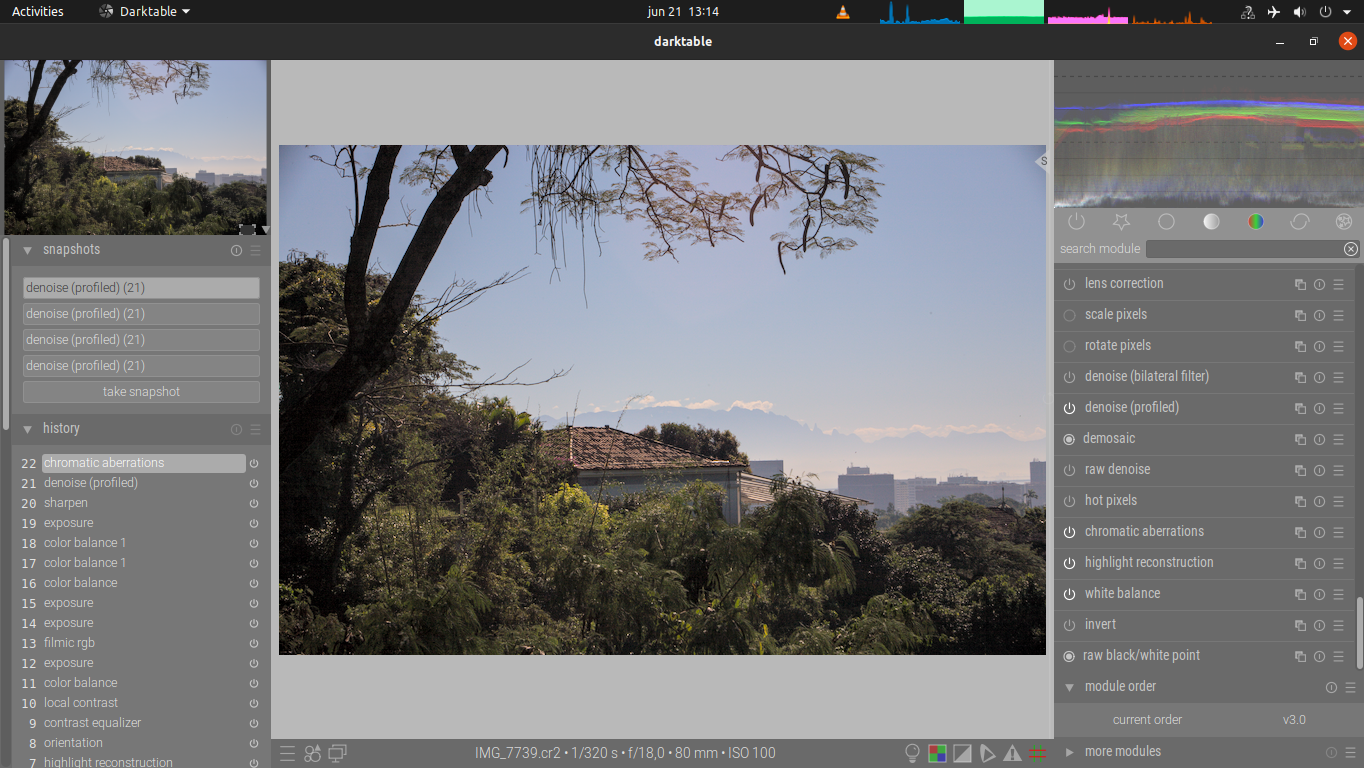1364x768 pixels.
Task: Switch to tone modules group tab
Action: point(1211,222)
